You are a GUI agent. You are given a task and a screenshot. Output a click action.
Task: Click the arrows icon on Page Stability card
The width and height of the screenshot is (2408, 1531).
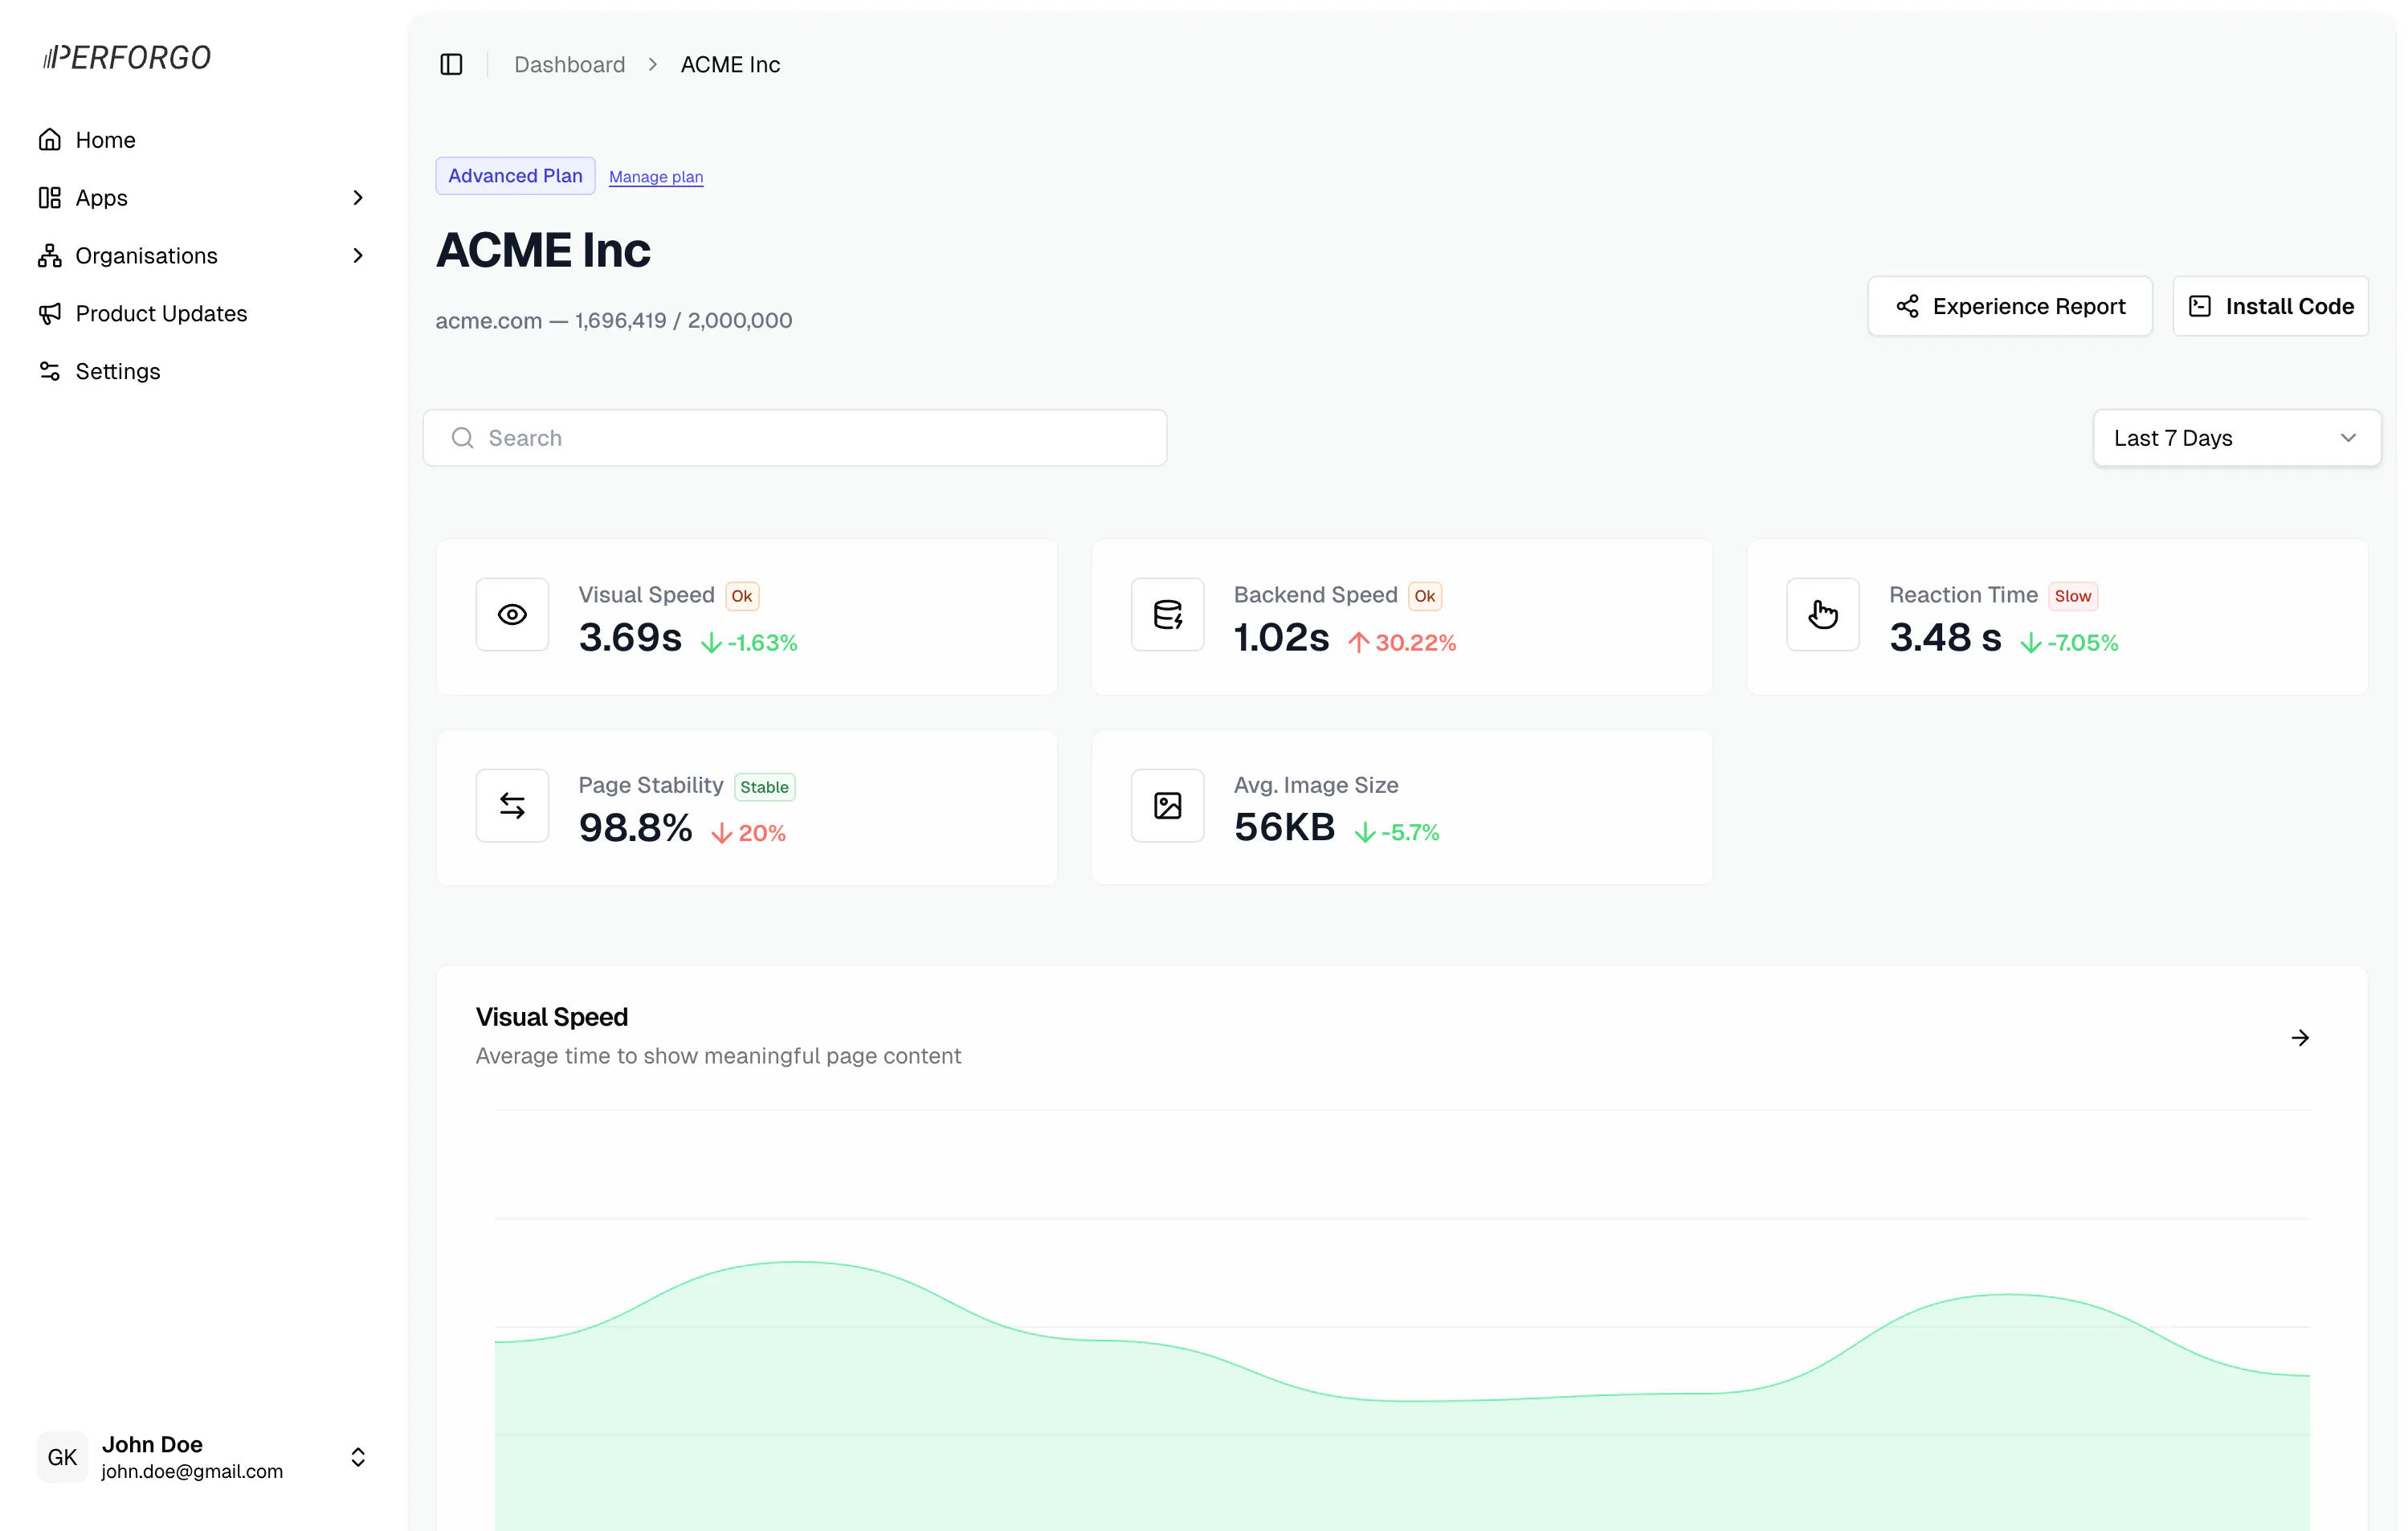click(x=512, y=805)
